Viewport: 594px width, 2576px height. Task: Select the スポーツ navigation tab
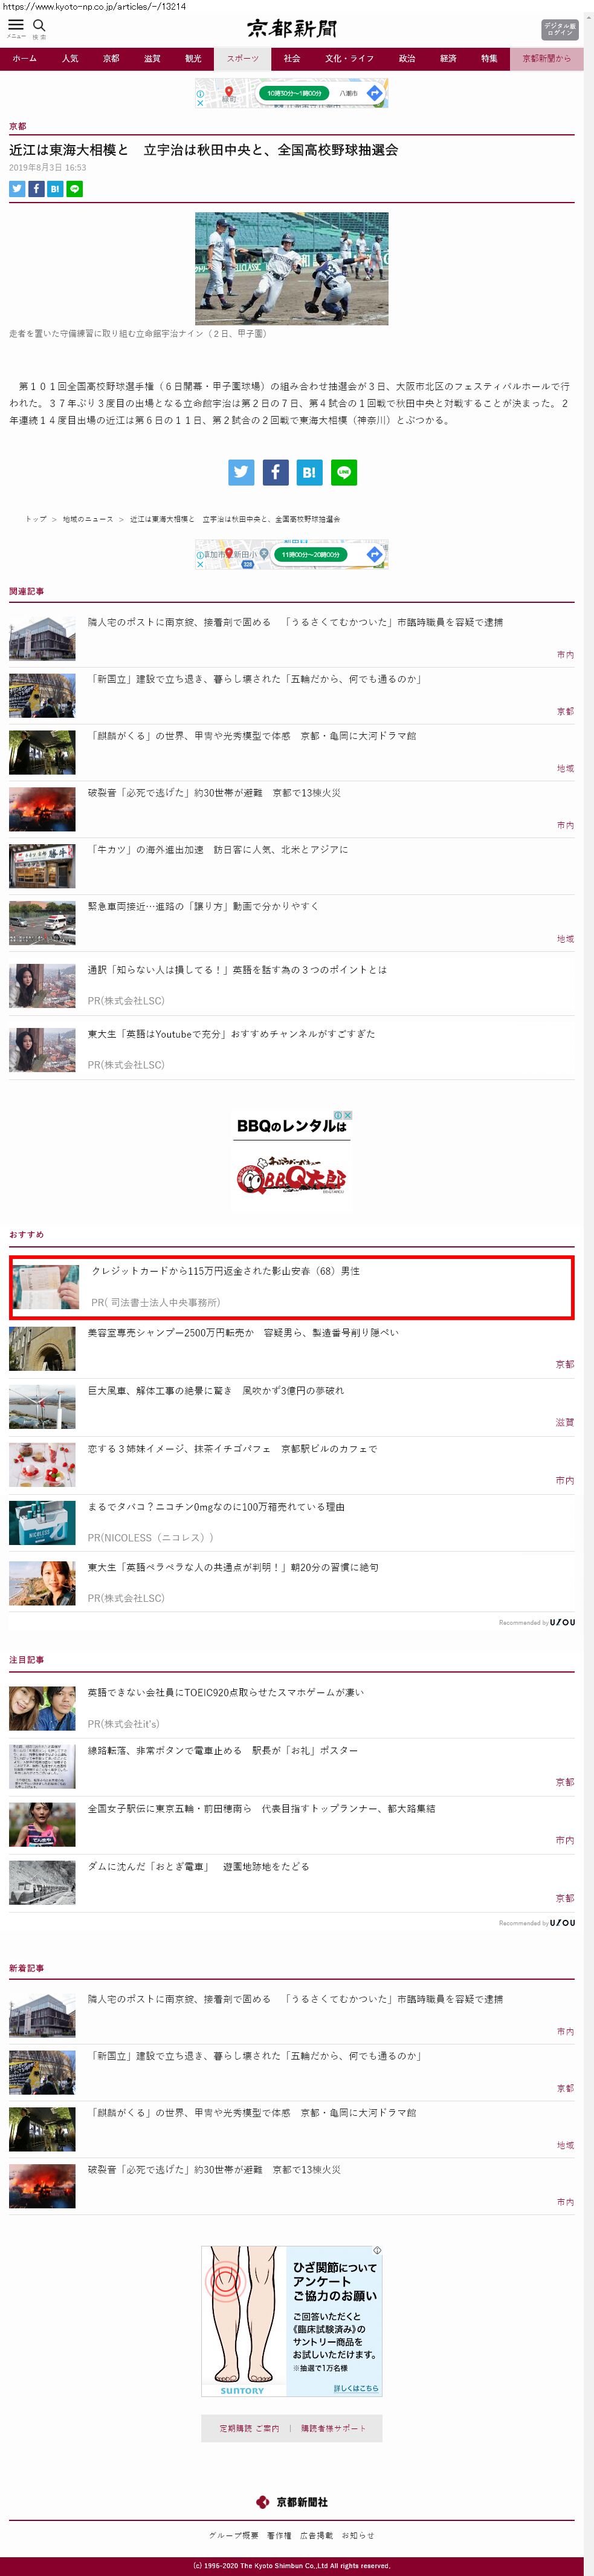[x=242, y=58]
